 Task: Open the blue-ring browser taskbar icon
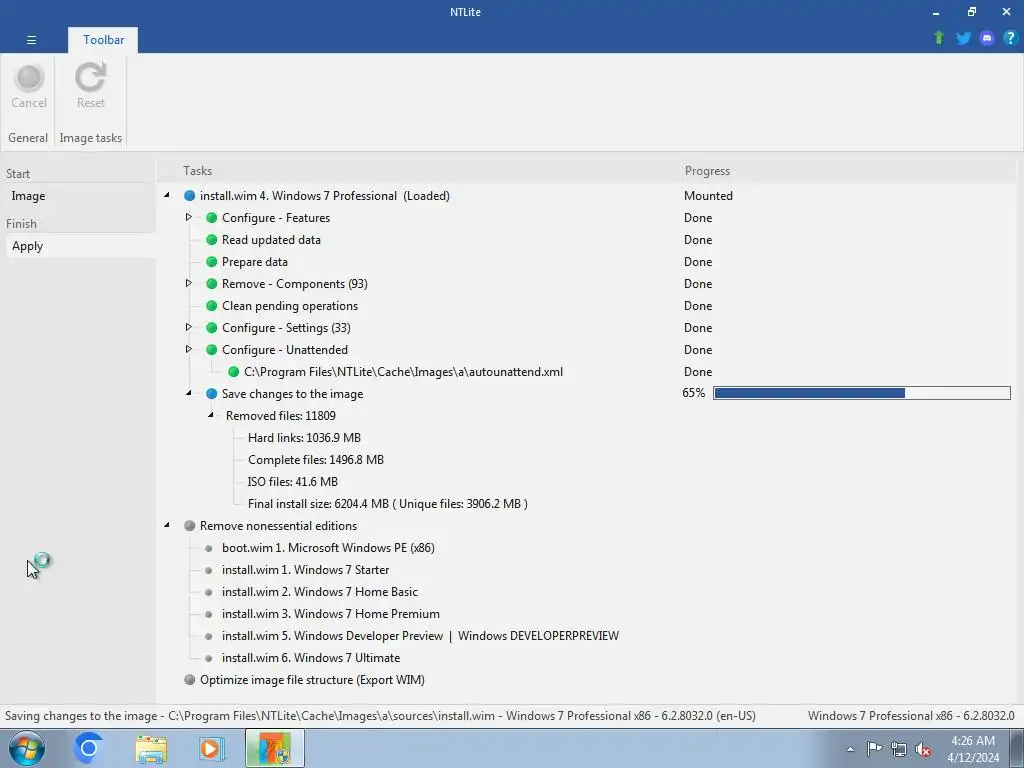point(89,748)
